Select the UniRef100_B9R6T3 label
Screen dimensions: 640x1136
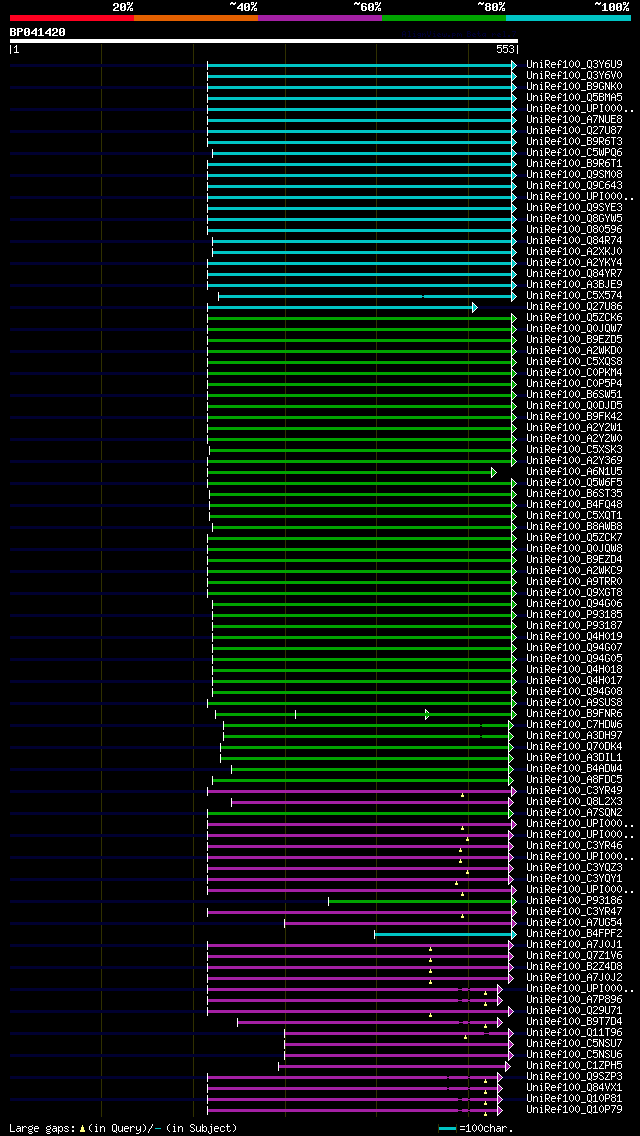point(574,141)
